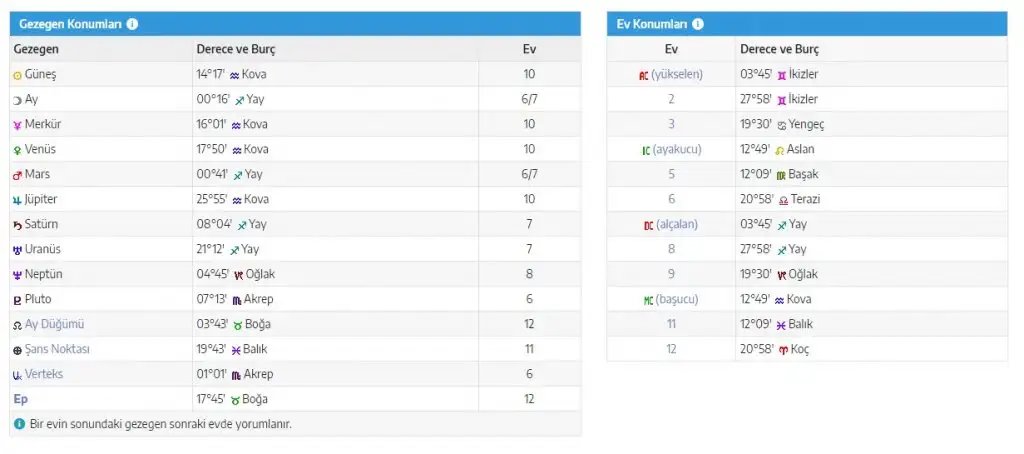Open the Şans Noktası link
1024x454 pixels.
pyautogui.click(x=58, y=349)
